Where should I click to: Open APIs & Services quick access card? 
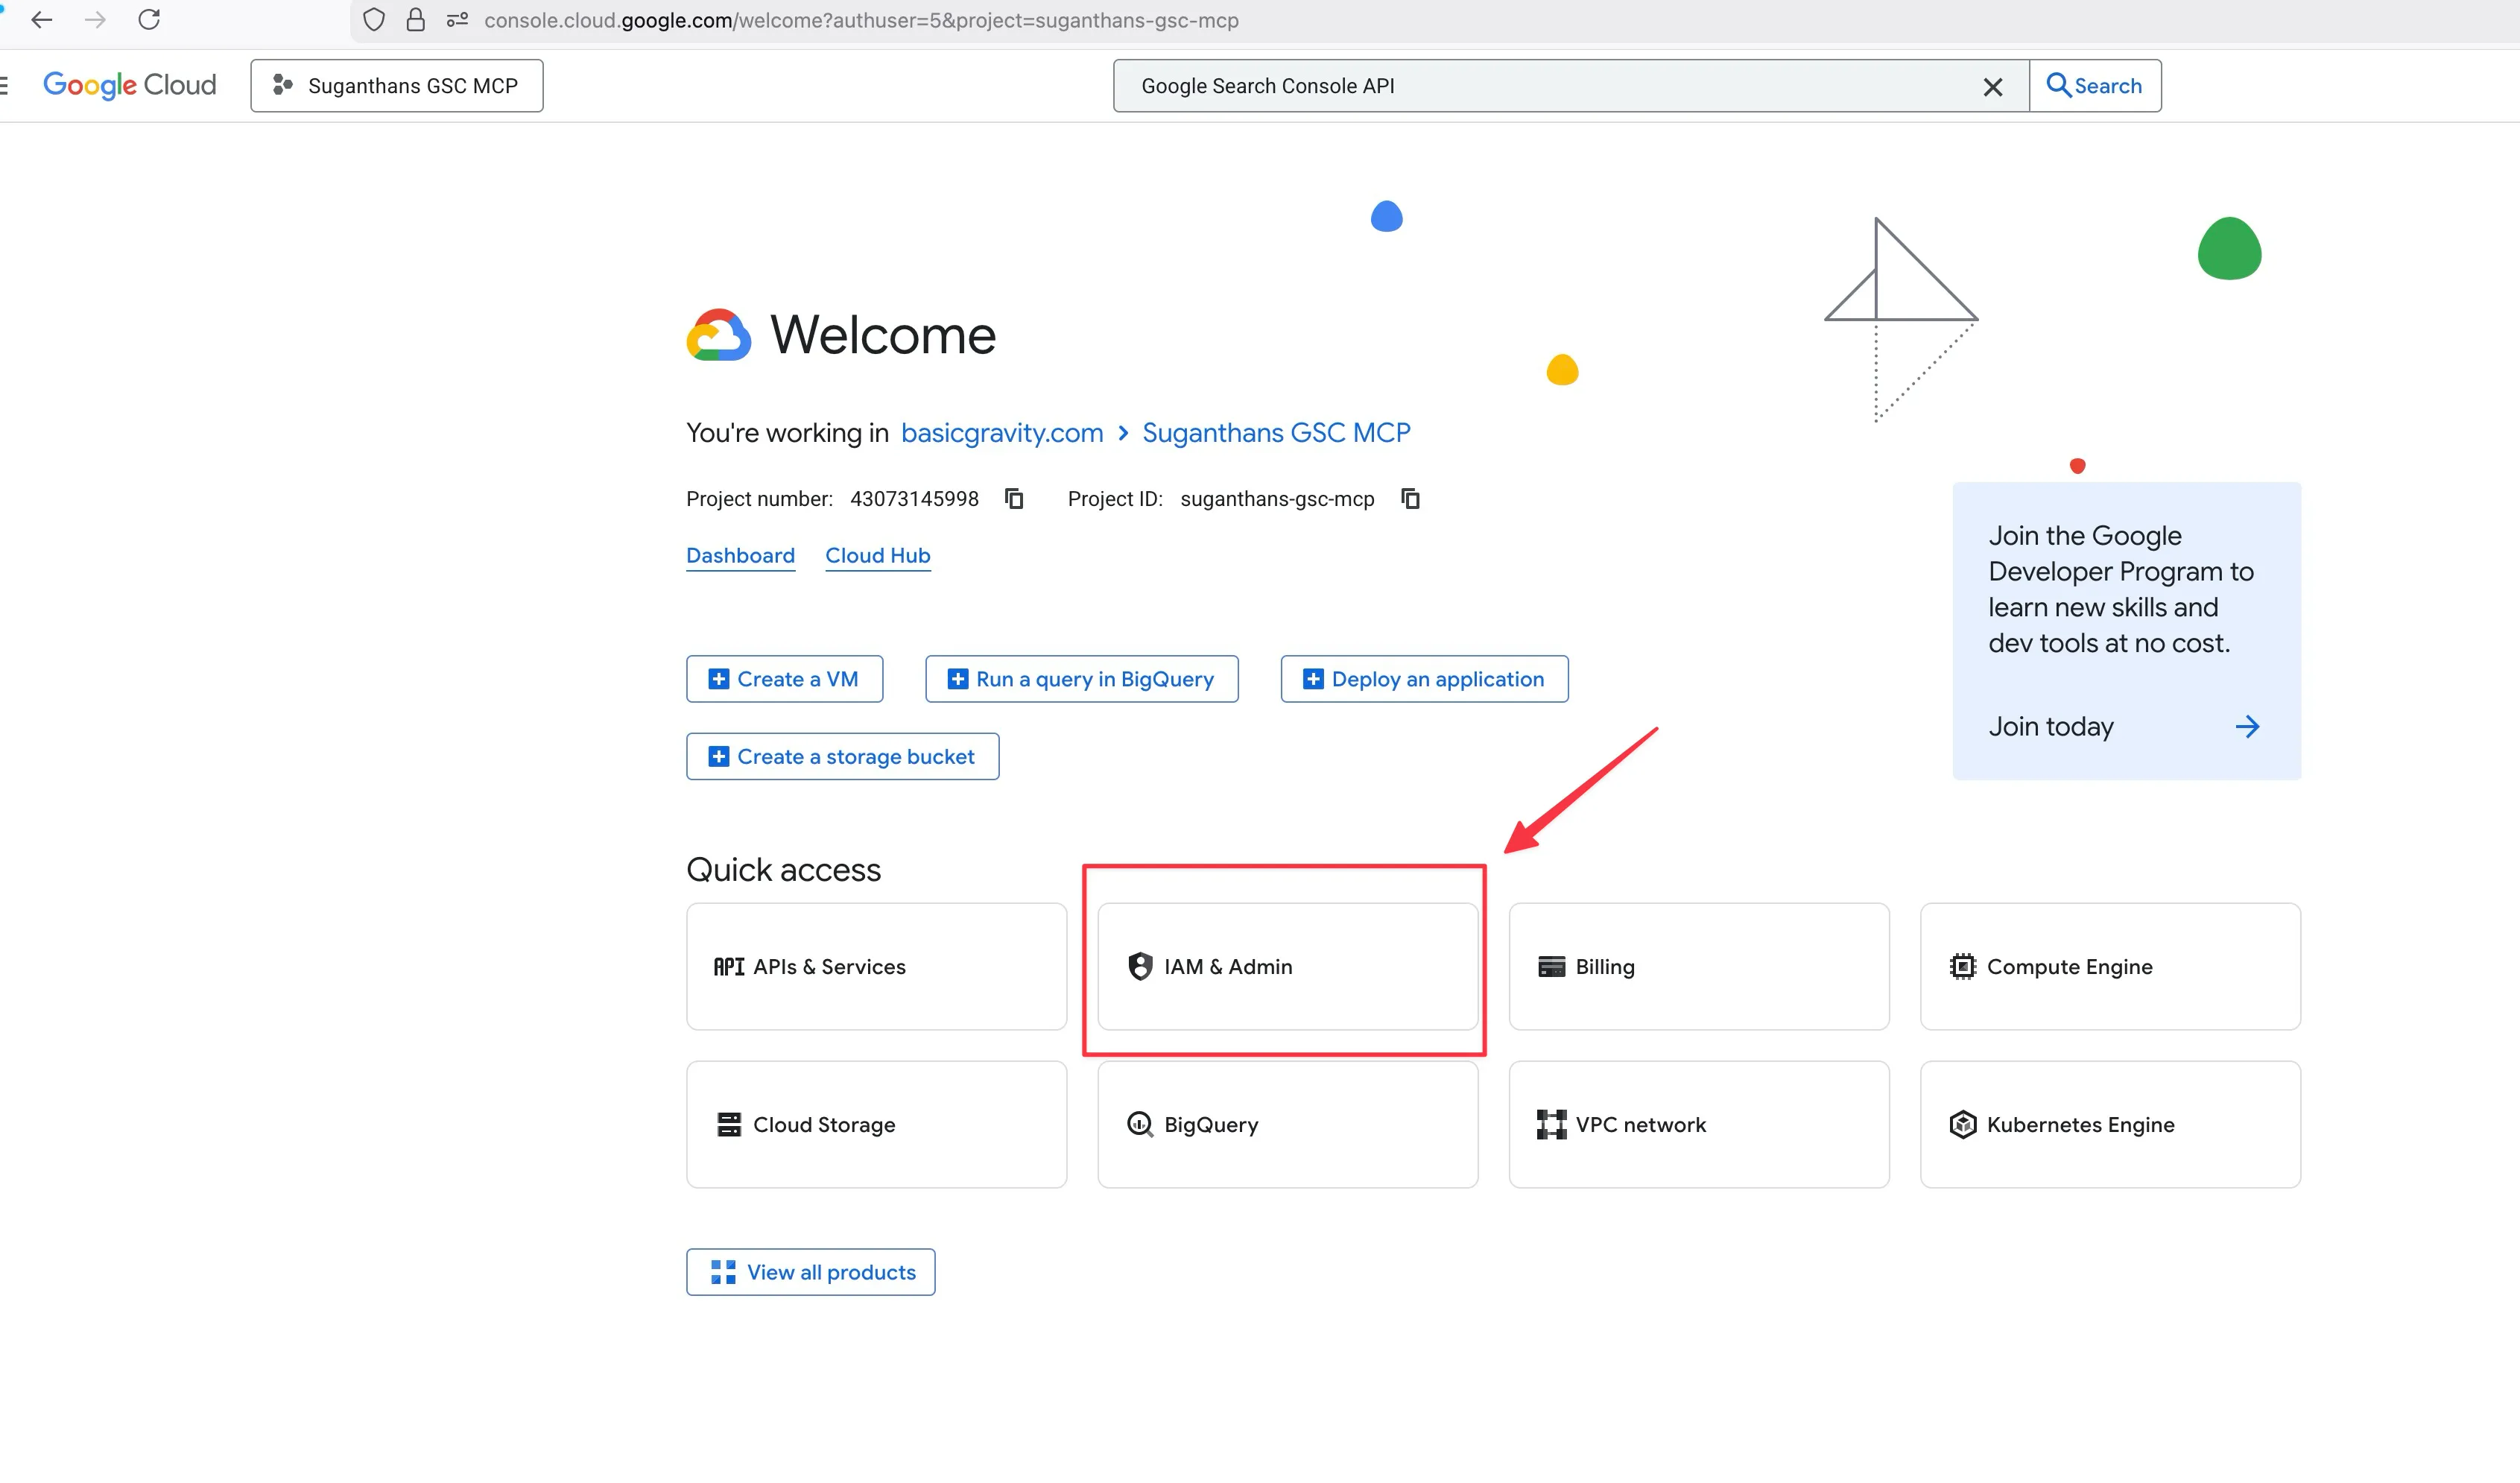tap(876, 966)
